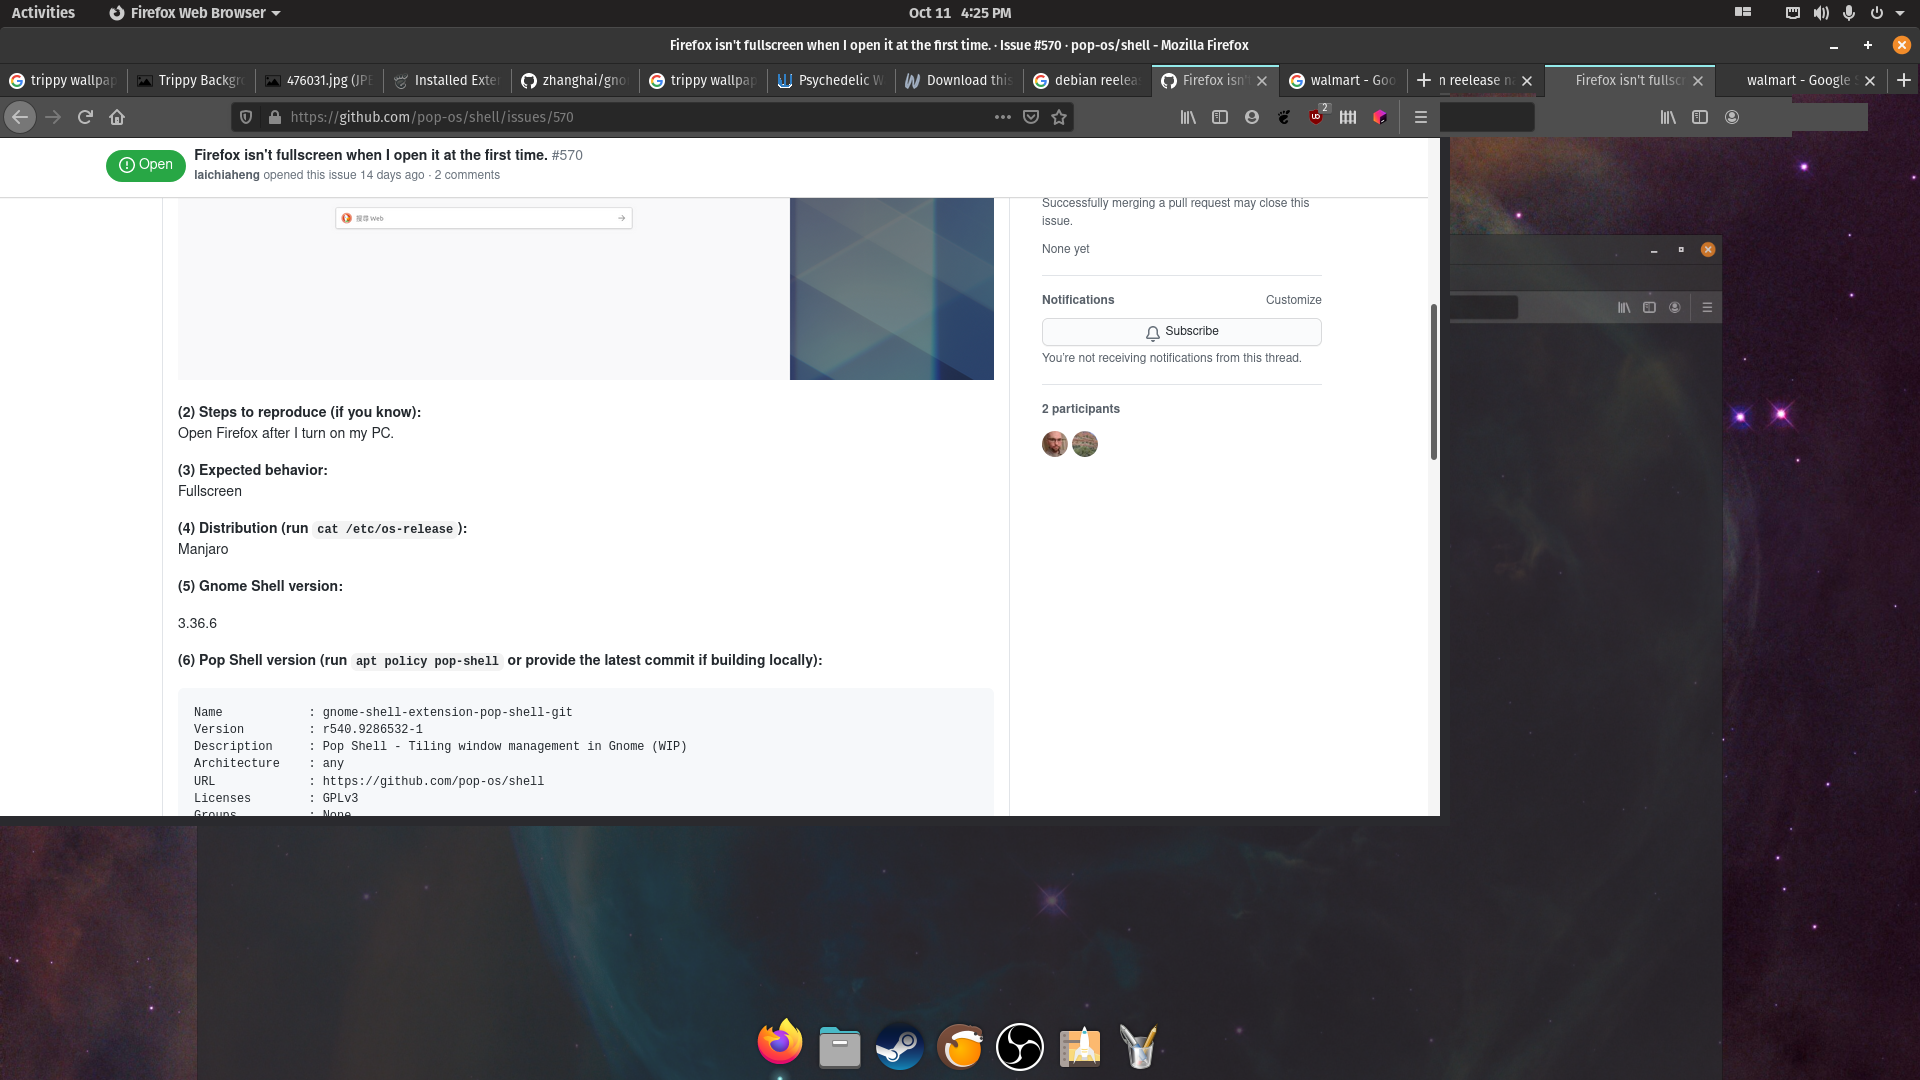Open the issue screenshot image thumbnail

(586, 289)
